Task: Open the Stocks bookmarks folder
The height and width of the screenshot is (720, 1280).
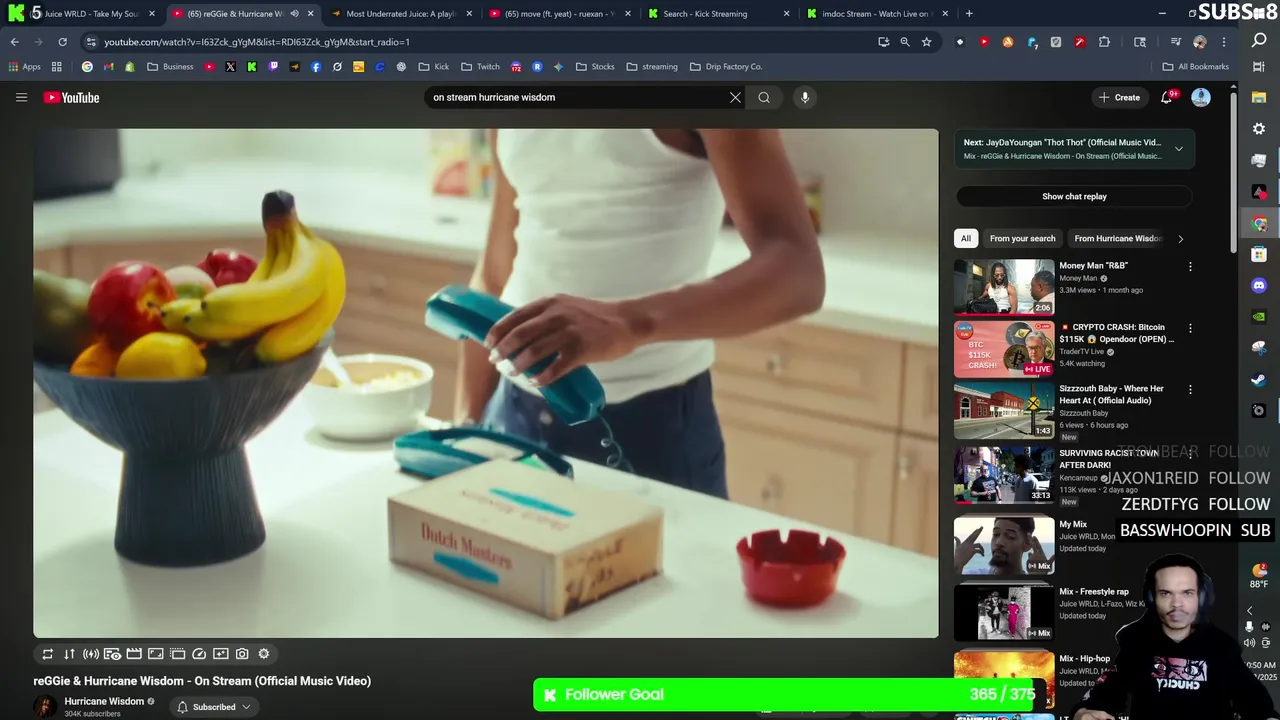Action: (x=595, y=67)
